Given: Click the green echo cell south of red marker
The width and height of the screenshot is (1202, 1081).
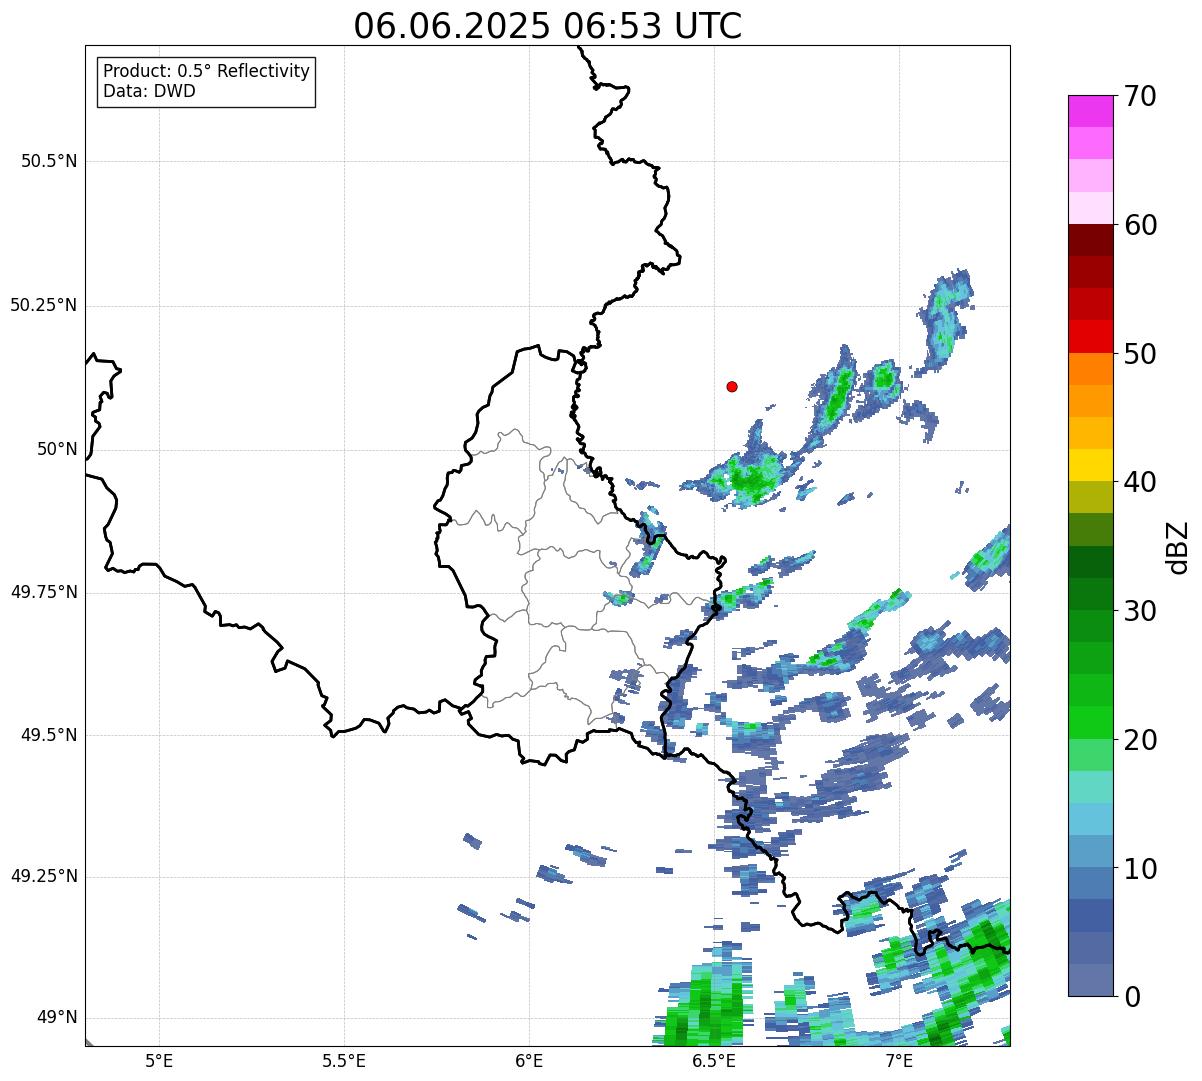Looking at the screenshot, I should [x=750, y=478].
